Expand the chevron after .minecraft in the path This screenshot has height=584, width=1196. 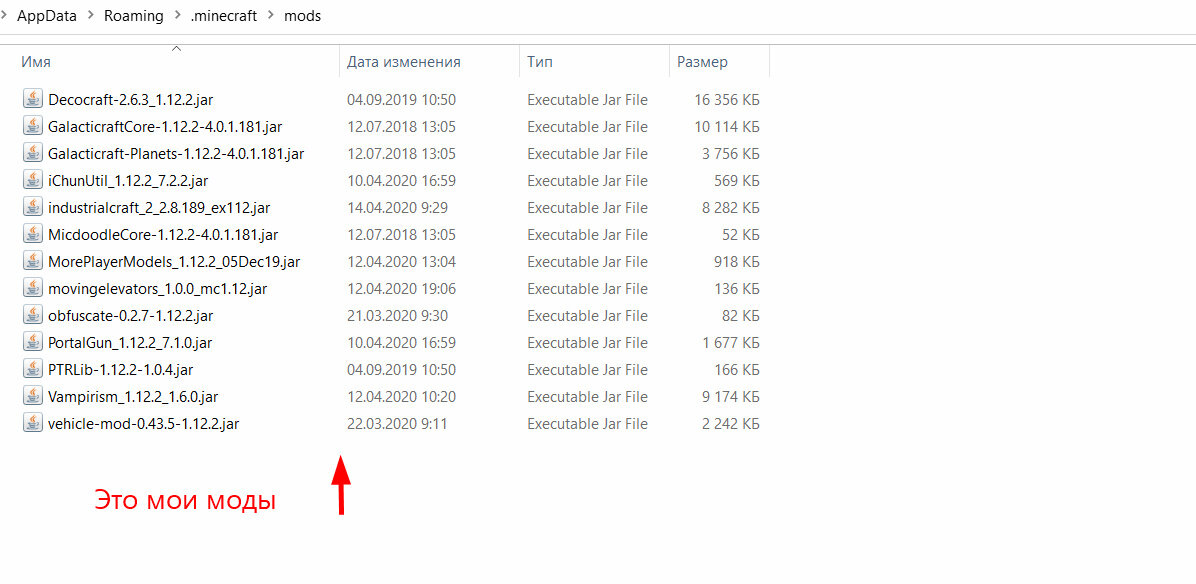click(271, 16)
